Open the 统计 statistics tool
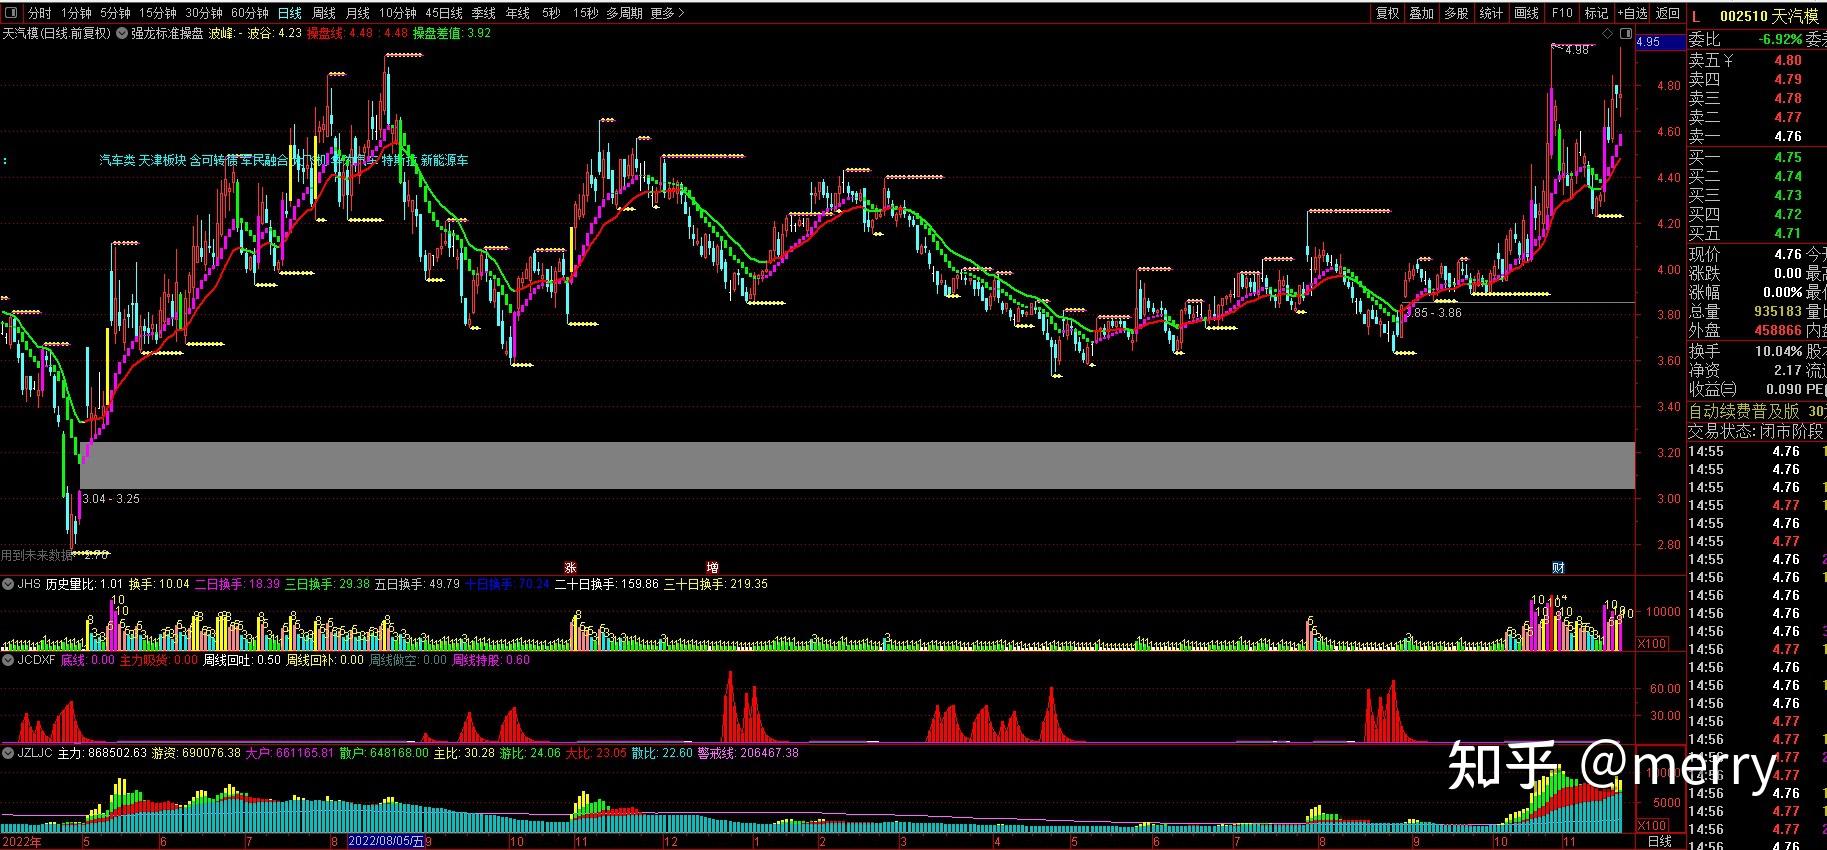Screen dimensions: 1827x850 click(1492, 13)
